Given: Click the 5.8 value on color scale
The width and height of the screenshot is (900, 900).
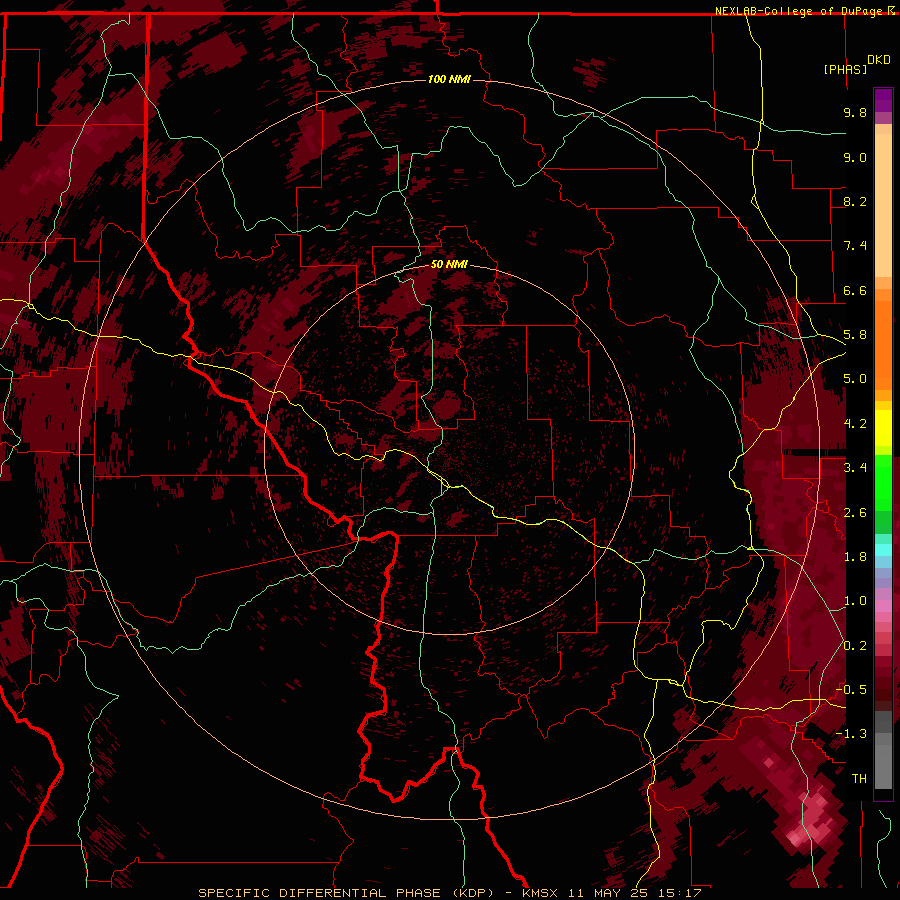Looking at the screenshot, I should (855, 335).
